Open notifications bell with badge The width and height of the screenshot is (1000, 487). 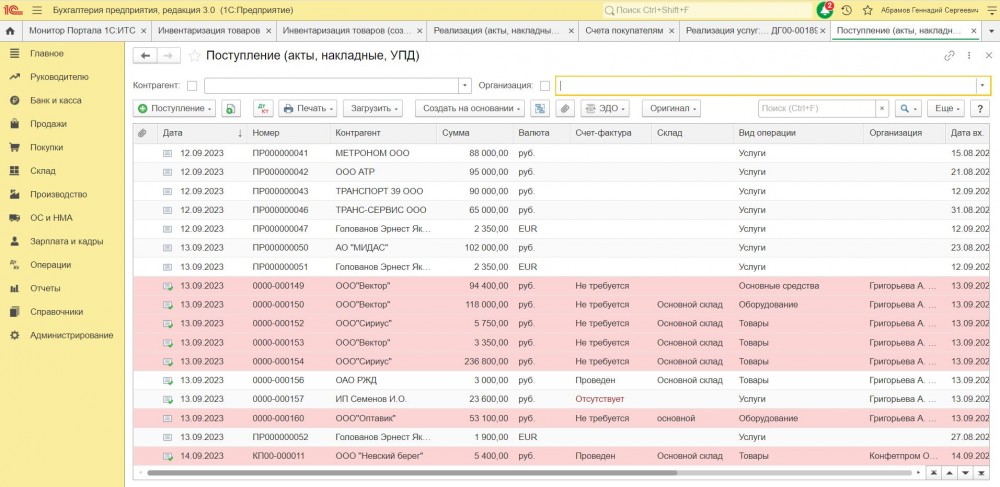(824, 10)
